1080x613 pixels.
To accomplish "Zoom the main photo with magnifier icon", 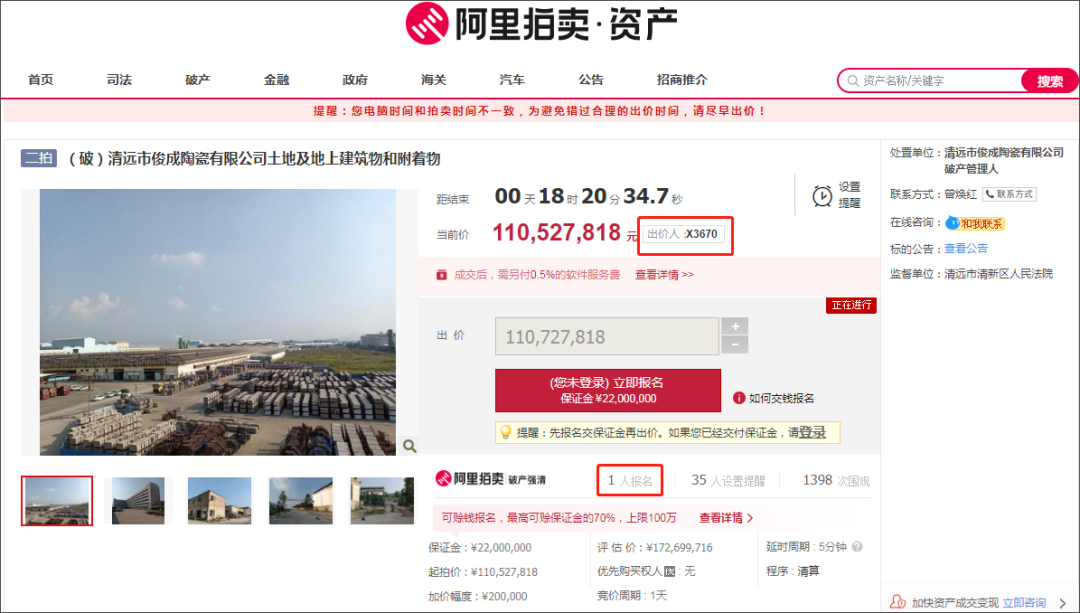I will pyautogui.click(x=409, y=446).
